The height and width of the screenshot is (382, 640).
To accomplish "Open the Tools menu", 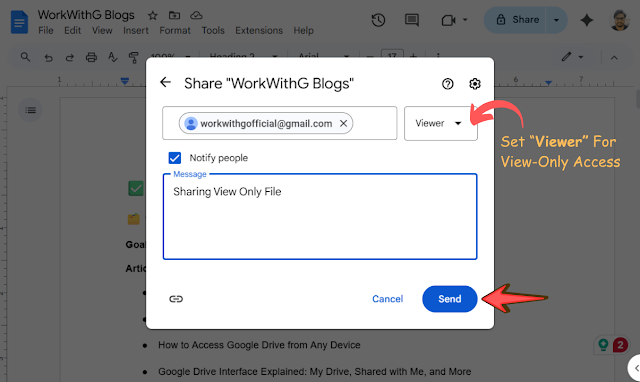I will click(x=213, y=31).
